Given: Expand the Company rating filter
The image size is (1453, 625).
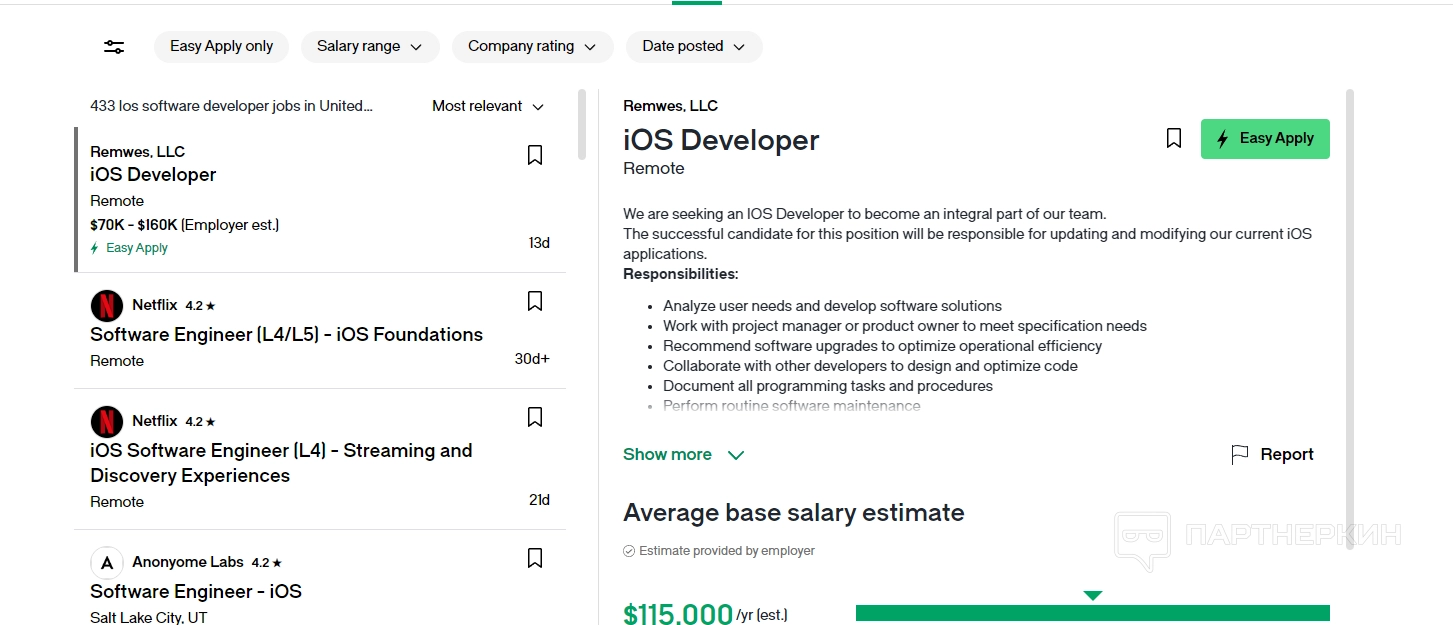Looking at the screenshot, I should click(x=532, y=47).
